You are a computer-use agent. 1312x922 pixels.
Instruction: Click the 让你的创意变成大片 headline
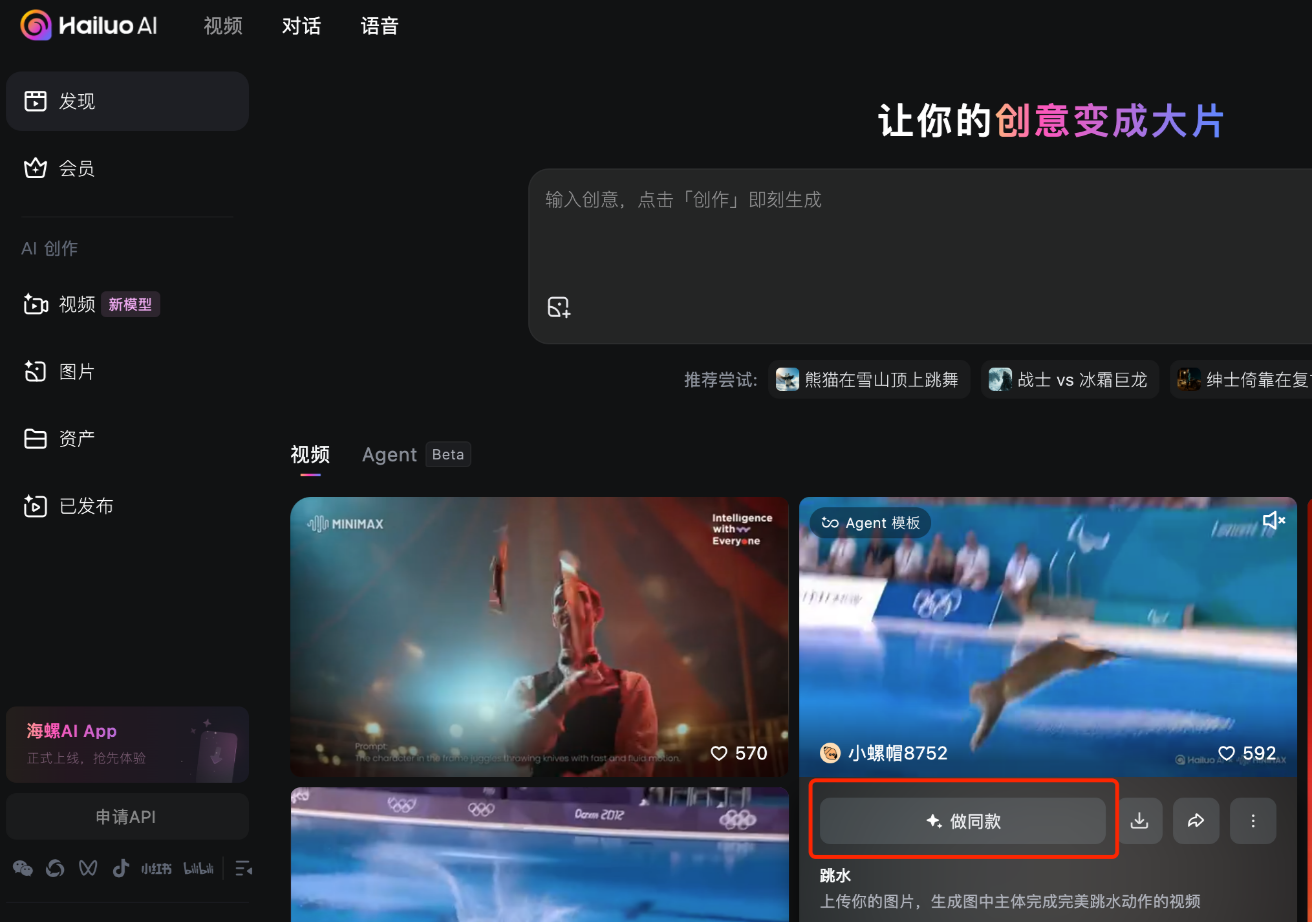pyautogui.click(x=1051, y=121)
